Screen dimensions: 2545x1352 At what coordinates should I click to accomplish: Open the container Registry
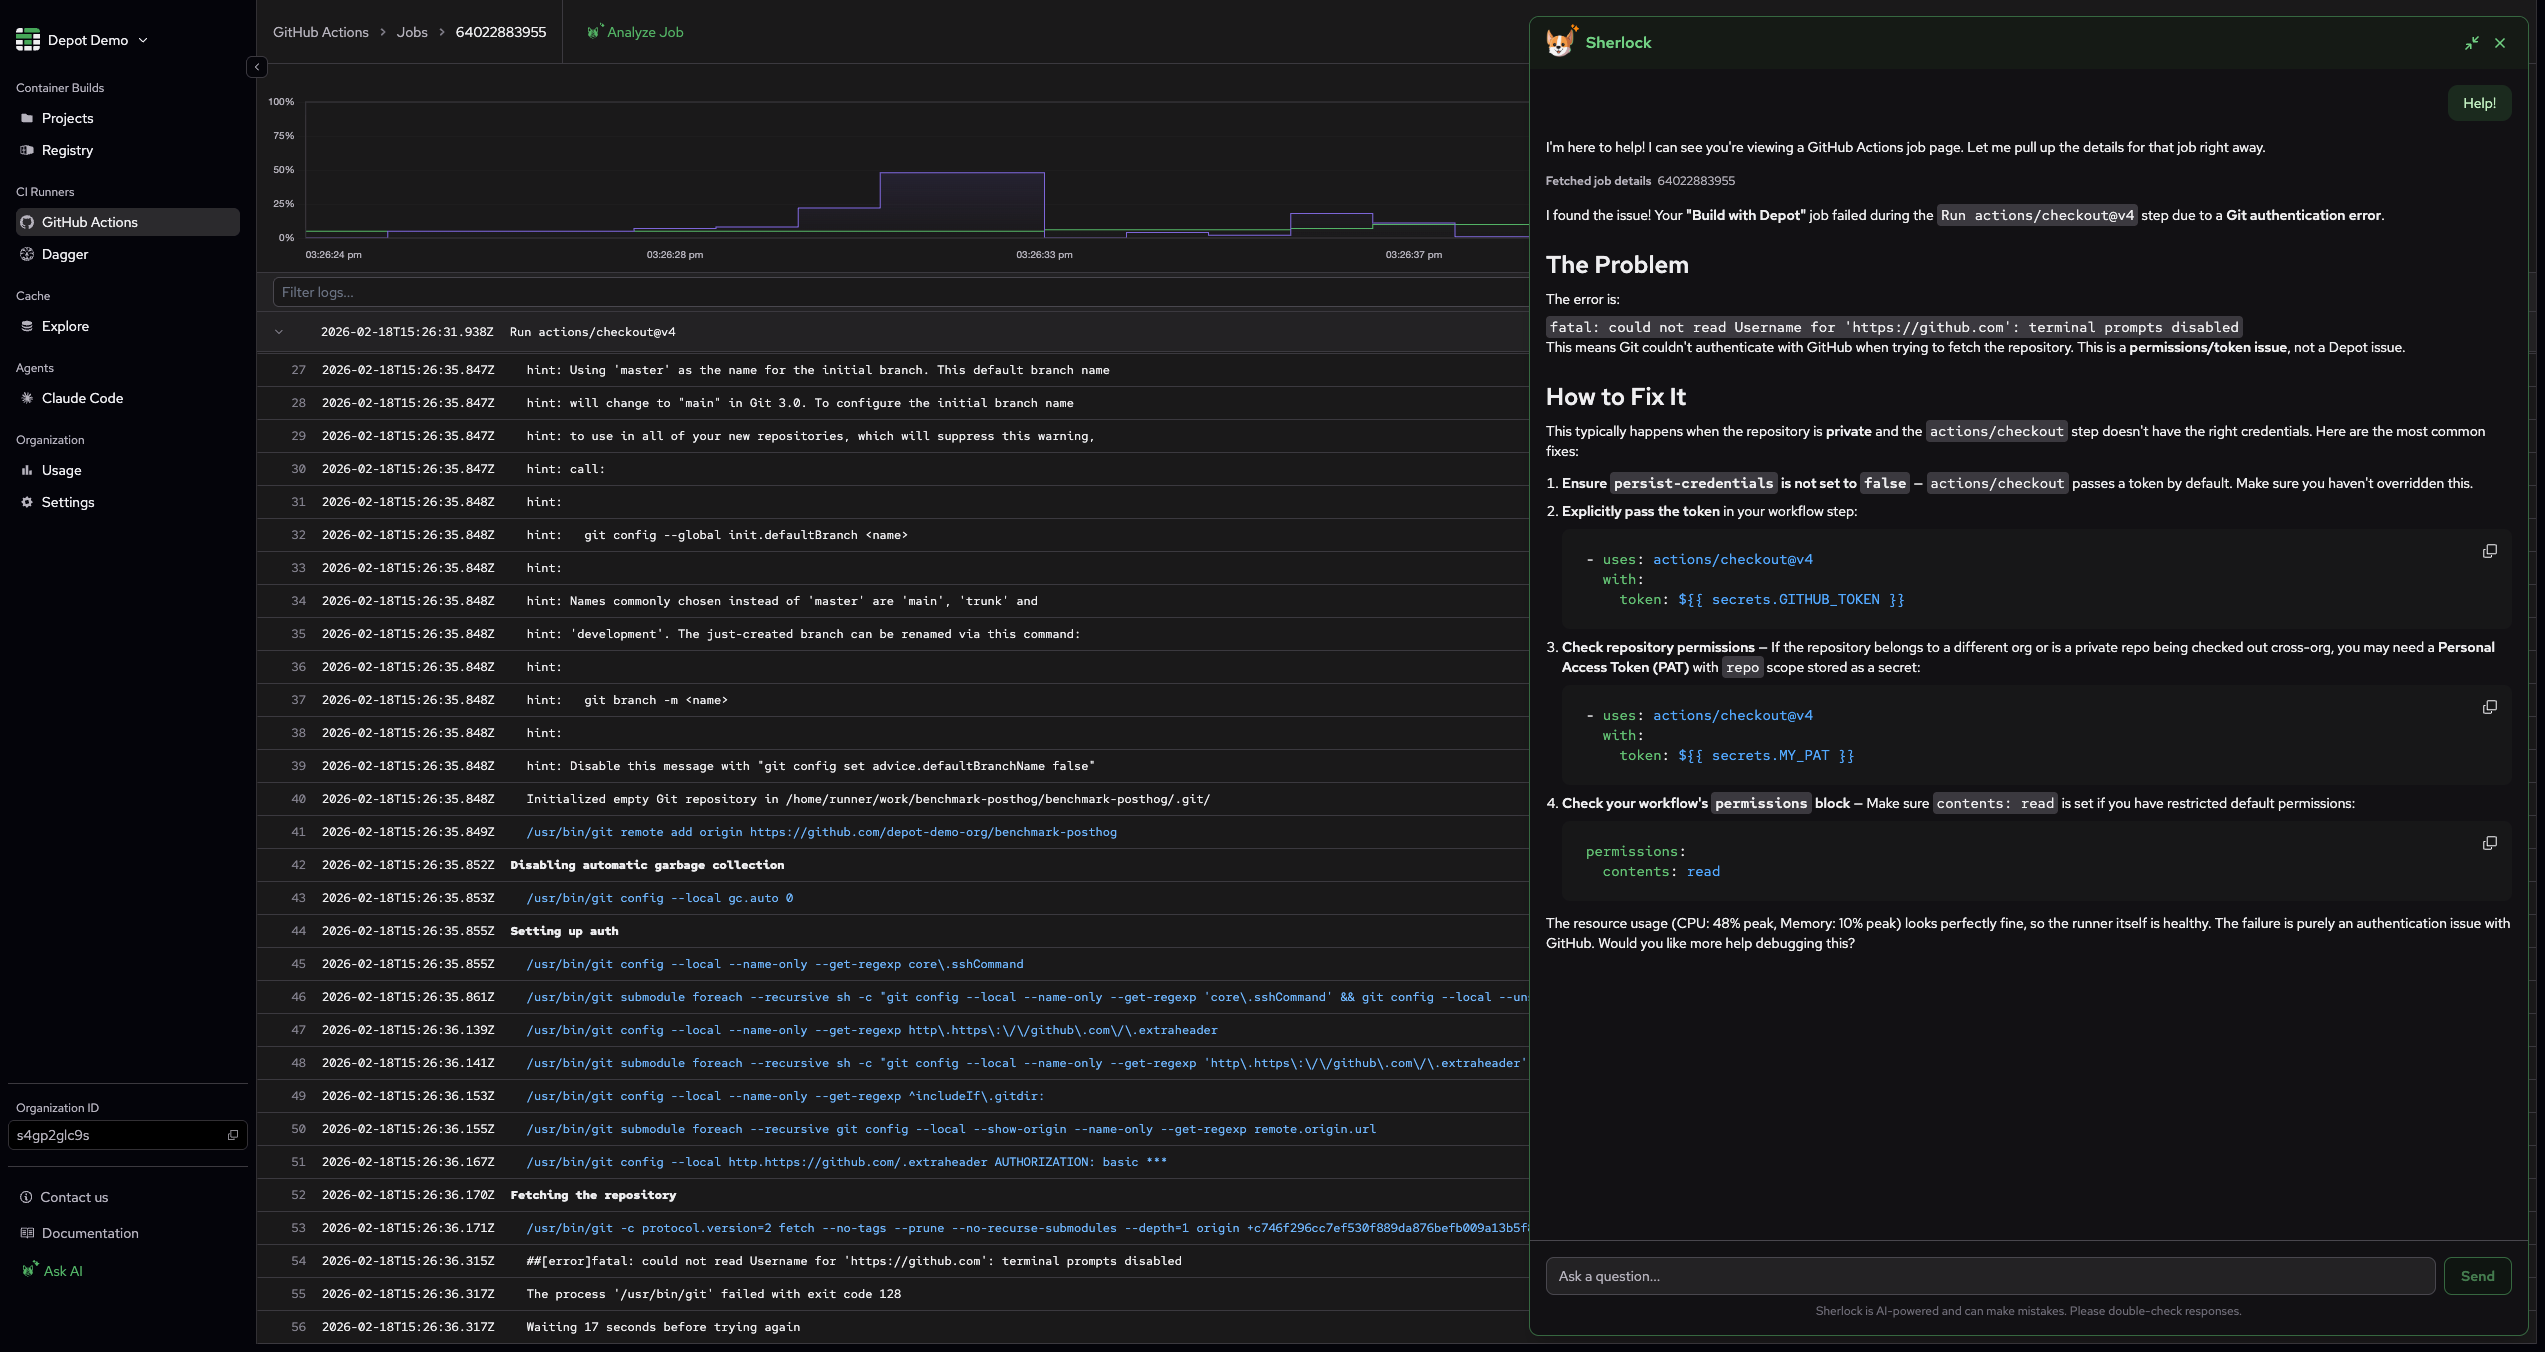pyautogui.click(x=67, y=150)
